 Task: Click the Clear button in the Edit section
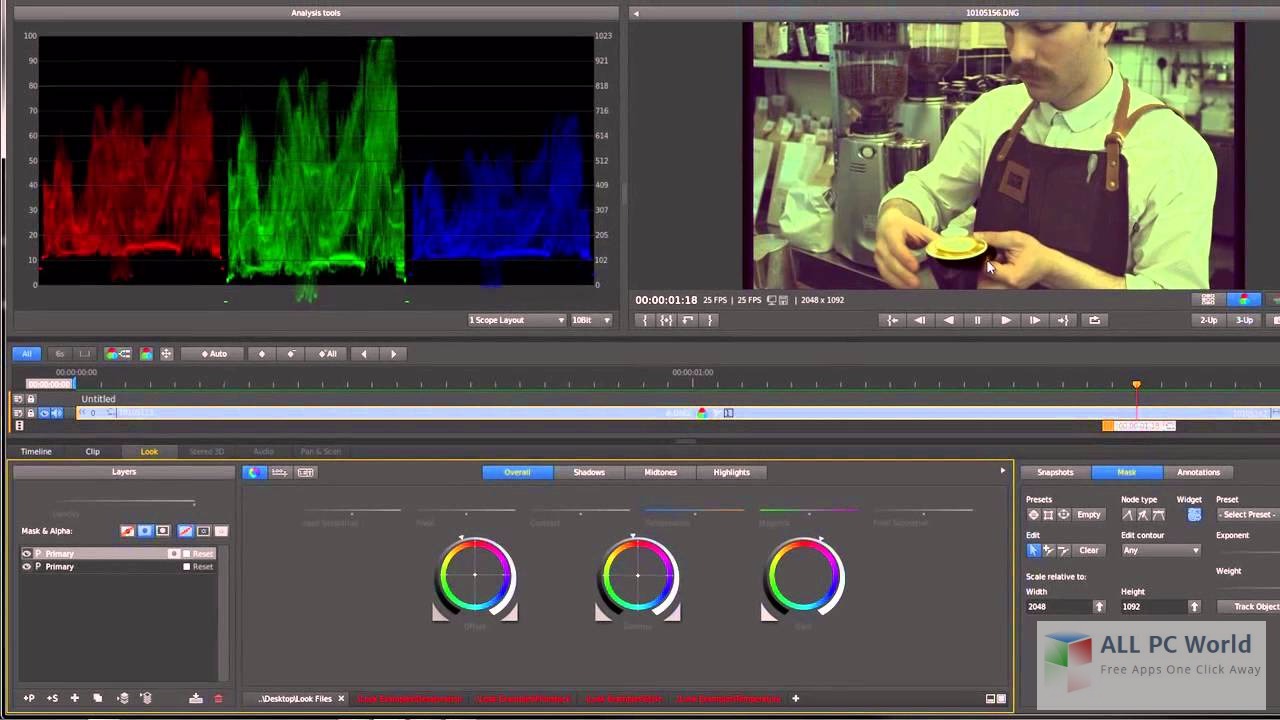tap(1089, 550)
